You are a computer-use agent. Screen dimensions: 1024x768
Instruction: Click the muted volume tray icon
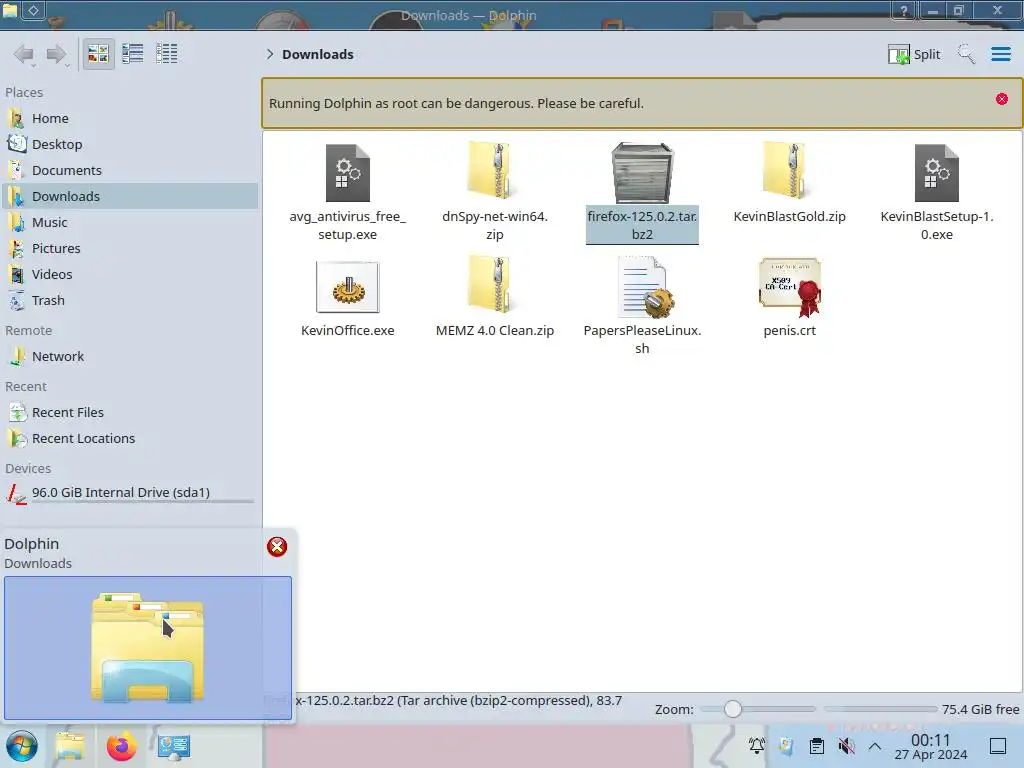(x=846, y=746)
